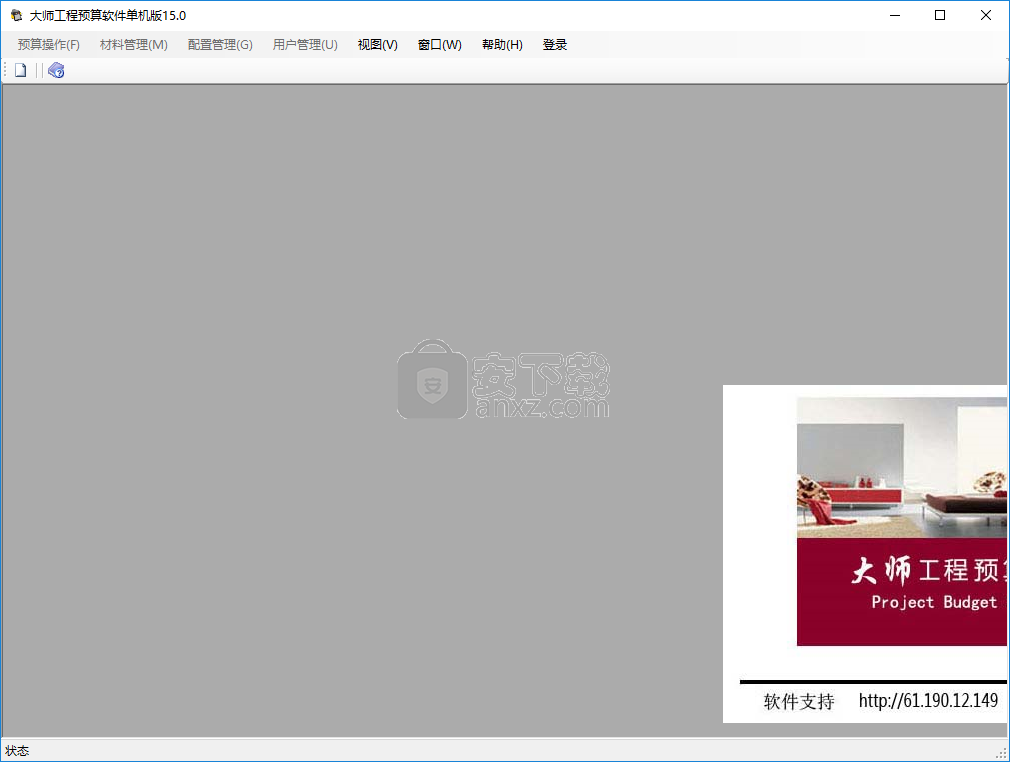Click the application icon in title bar
Viewport: 1010px width, 762px height.
16,15
